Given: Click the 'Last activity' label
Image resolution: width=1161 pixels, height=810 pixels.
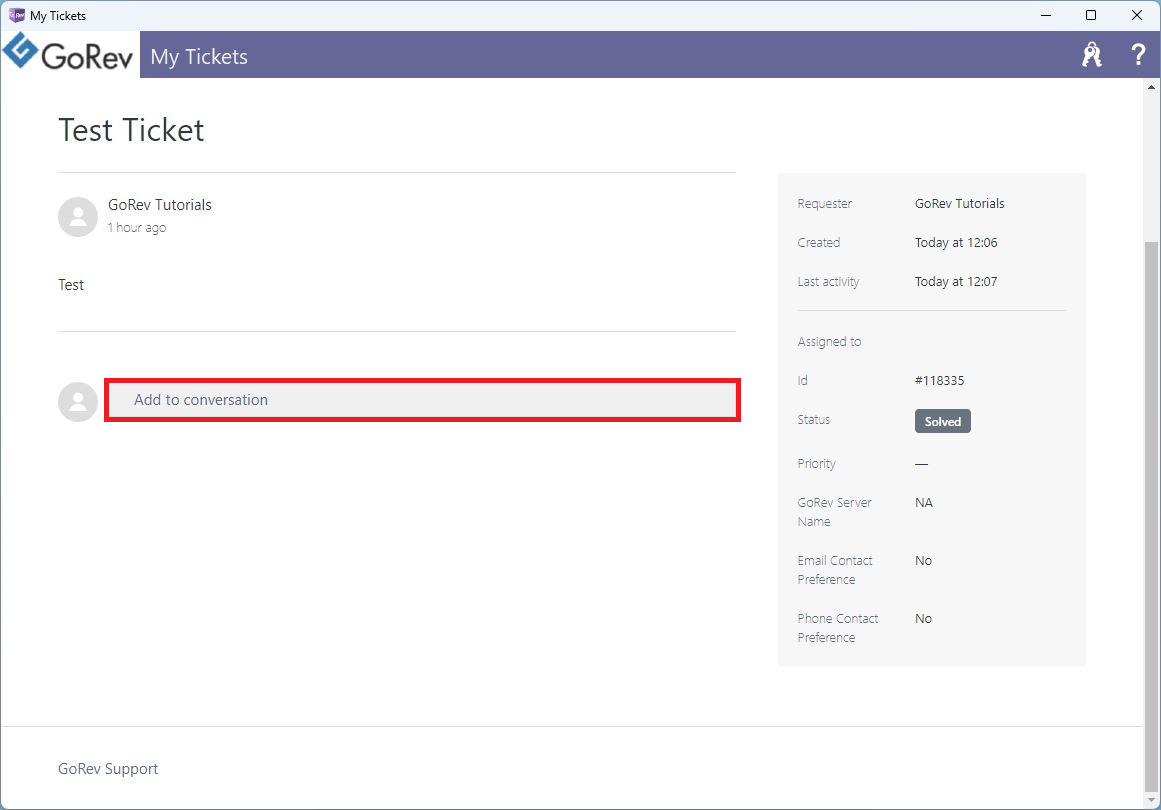Looking at the screenshot, I should [x=829, y=282].
